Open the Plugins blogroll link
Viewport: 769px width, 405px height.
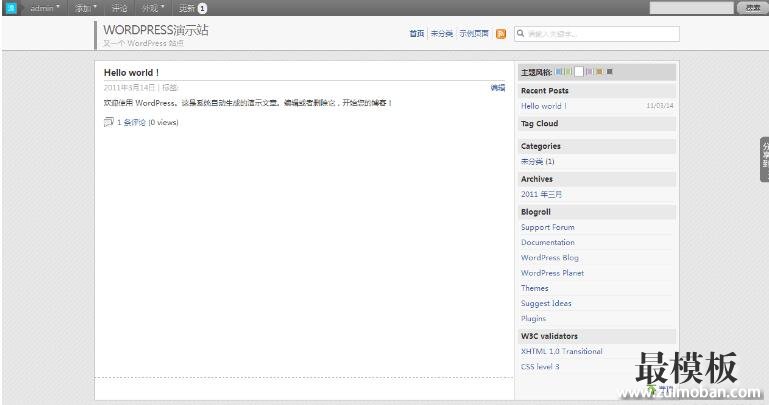[533, 318]
